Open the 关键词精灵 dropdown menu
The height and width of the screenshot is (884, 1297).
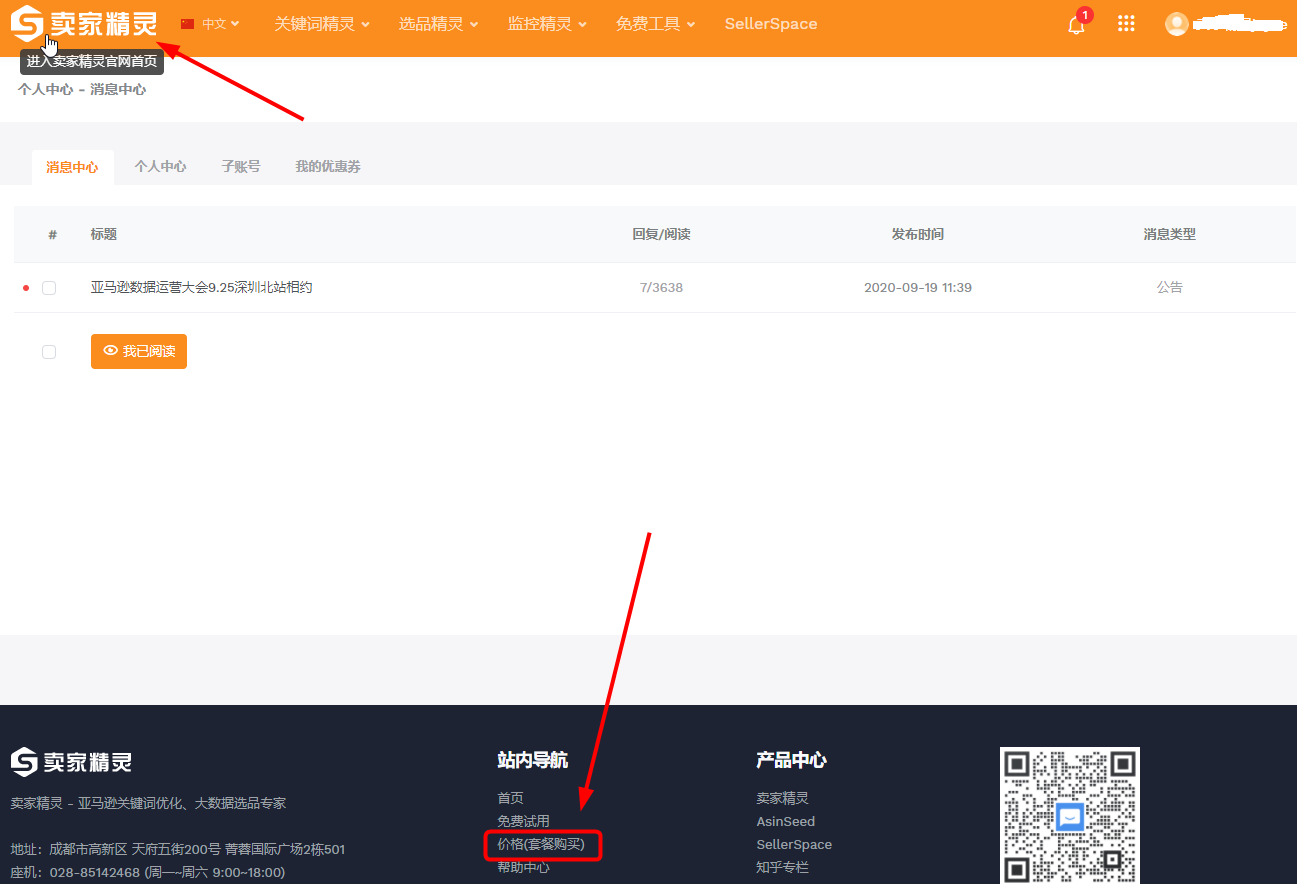[316, 23]
